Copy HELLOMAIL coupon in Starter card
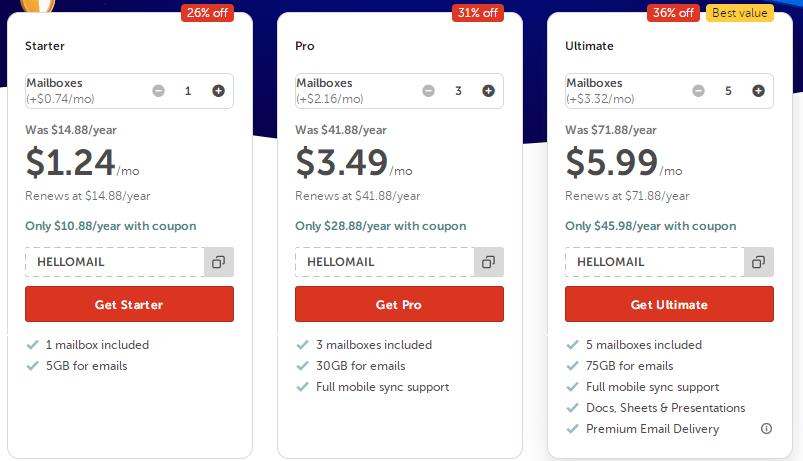The image size is (803, 461). click(218, 262)
